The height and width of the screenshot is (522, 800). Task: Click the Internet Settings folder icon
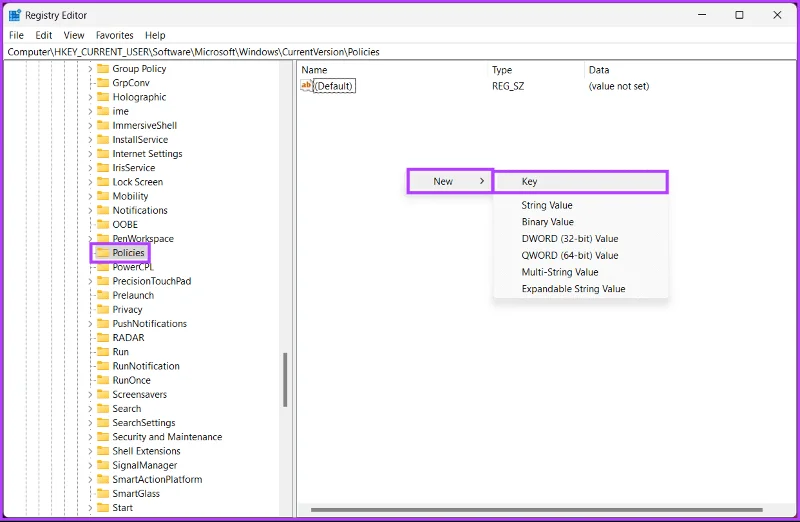(x=103, y=154)
